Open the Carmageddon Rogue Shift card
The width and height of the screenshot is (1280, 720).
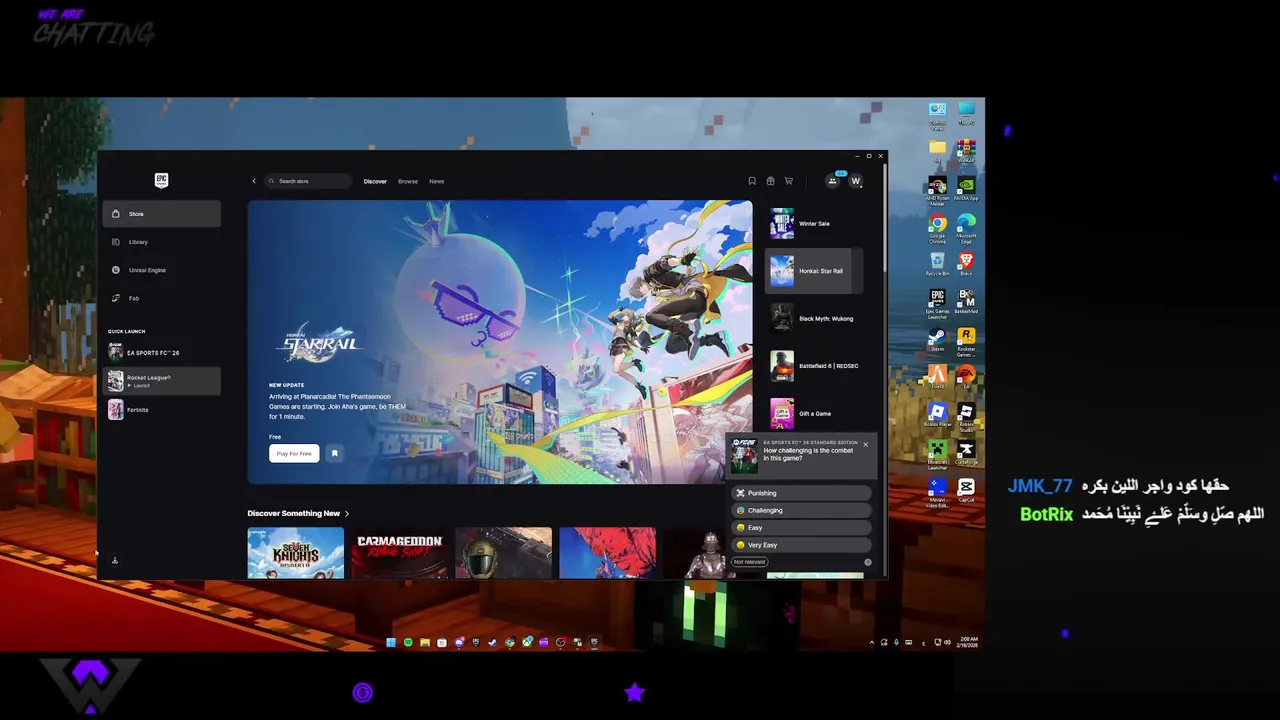tap(400, 553)
